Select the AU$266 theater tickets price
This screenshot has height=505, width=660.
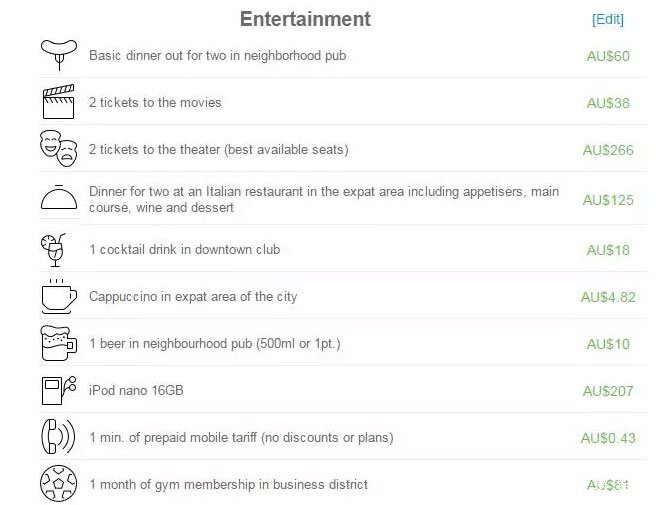pyautogui.click(x=608, y=150)
